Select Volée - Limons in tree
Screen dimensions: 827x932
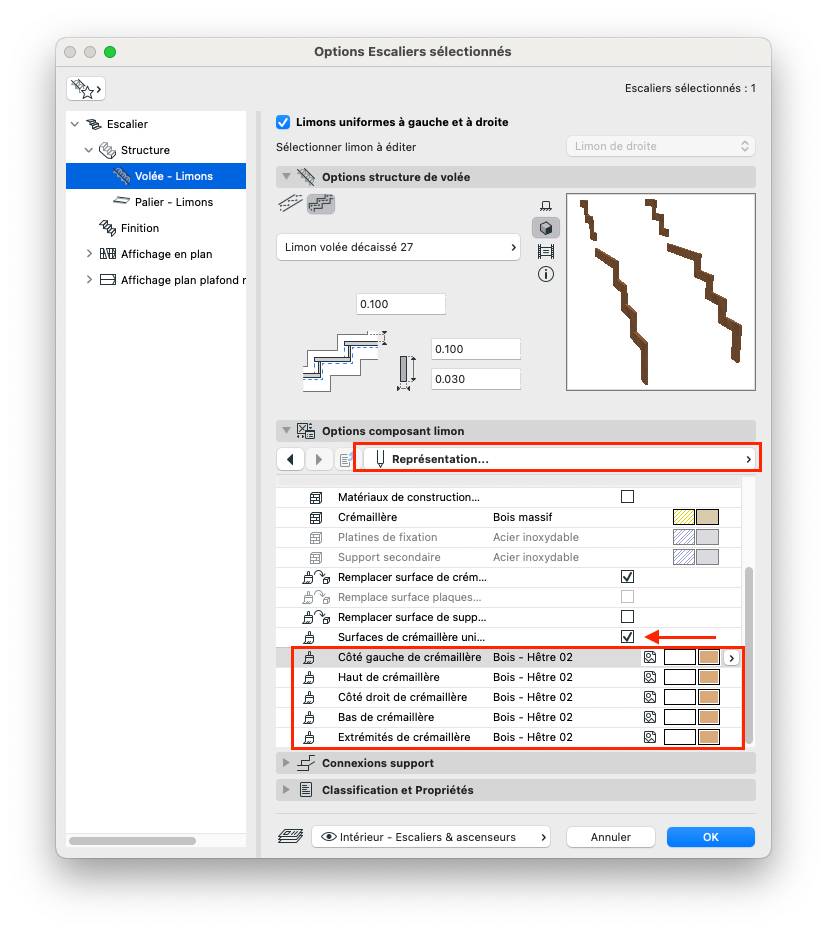(x=156, y=176)
